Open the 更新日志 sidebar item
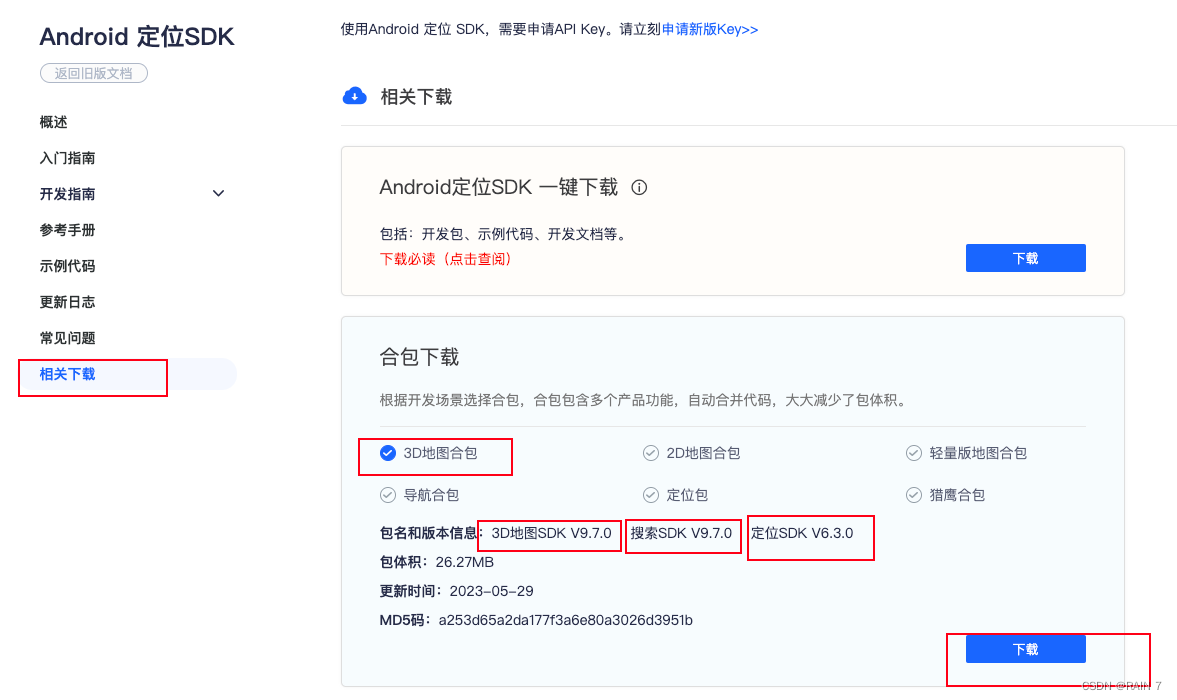This screenshot has width=1177, height=700. (x=68, y=302)
